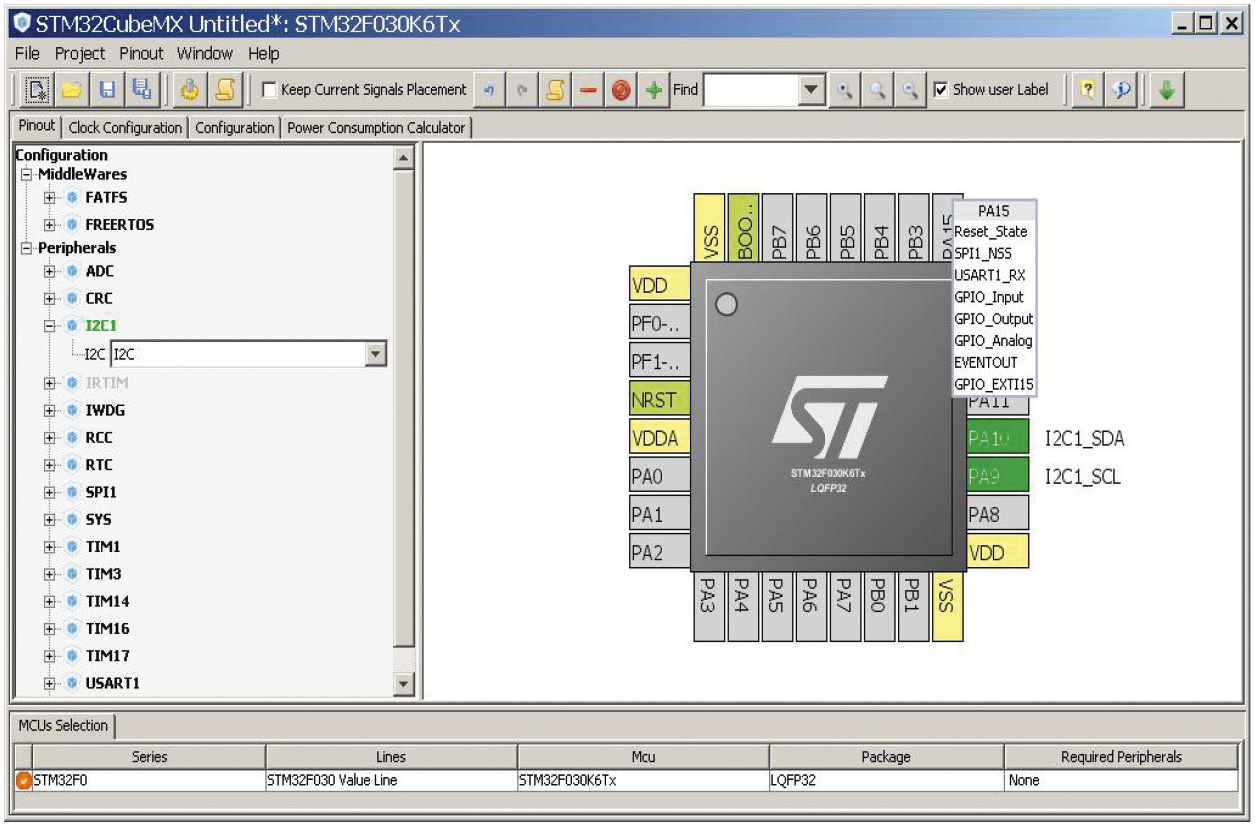
Task: Open the Power Consumption Calculator tab
Action: pos(376,128)
